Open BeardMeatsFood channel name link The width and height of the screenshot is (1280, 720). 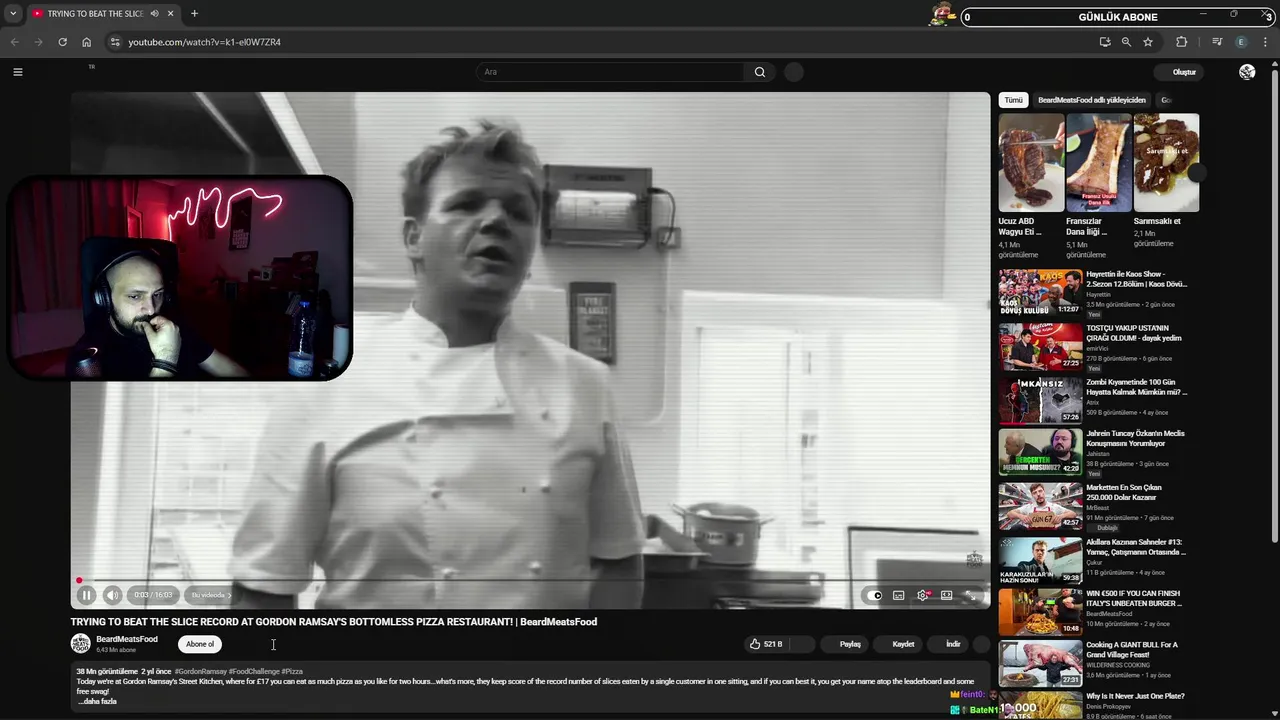pyautogui.click(x=127, y=639)
